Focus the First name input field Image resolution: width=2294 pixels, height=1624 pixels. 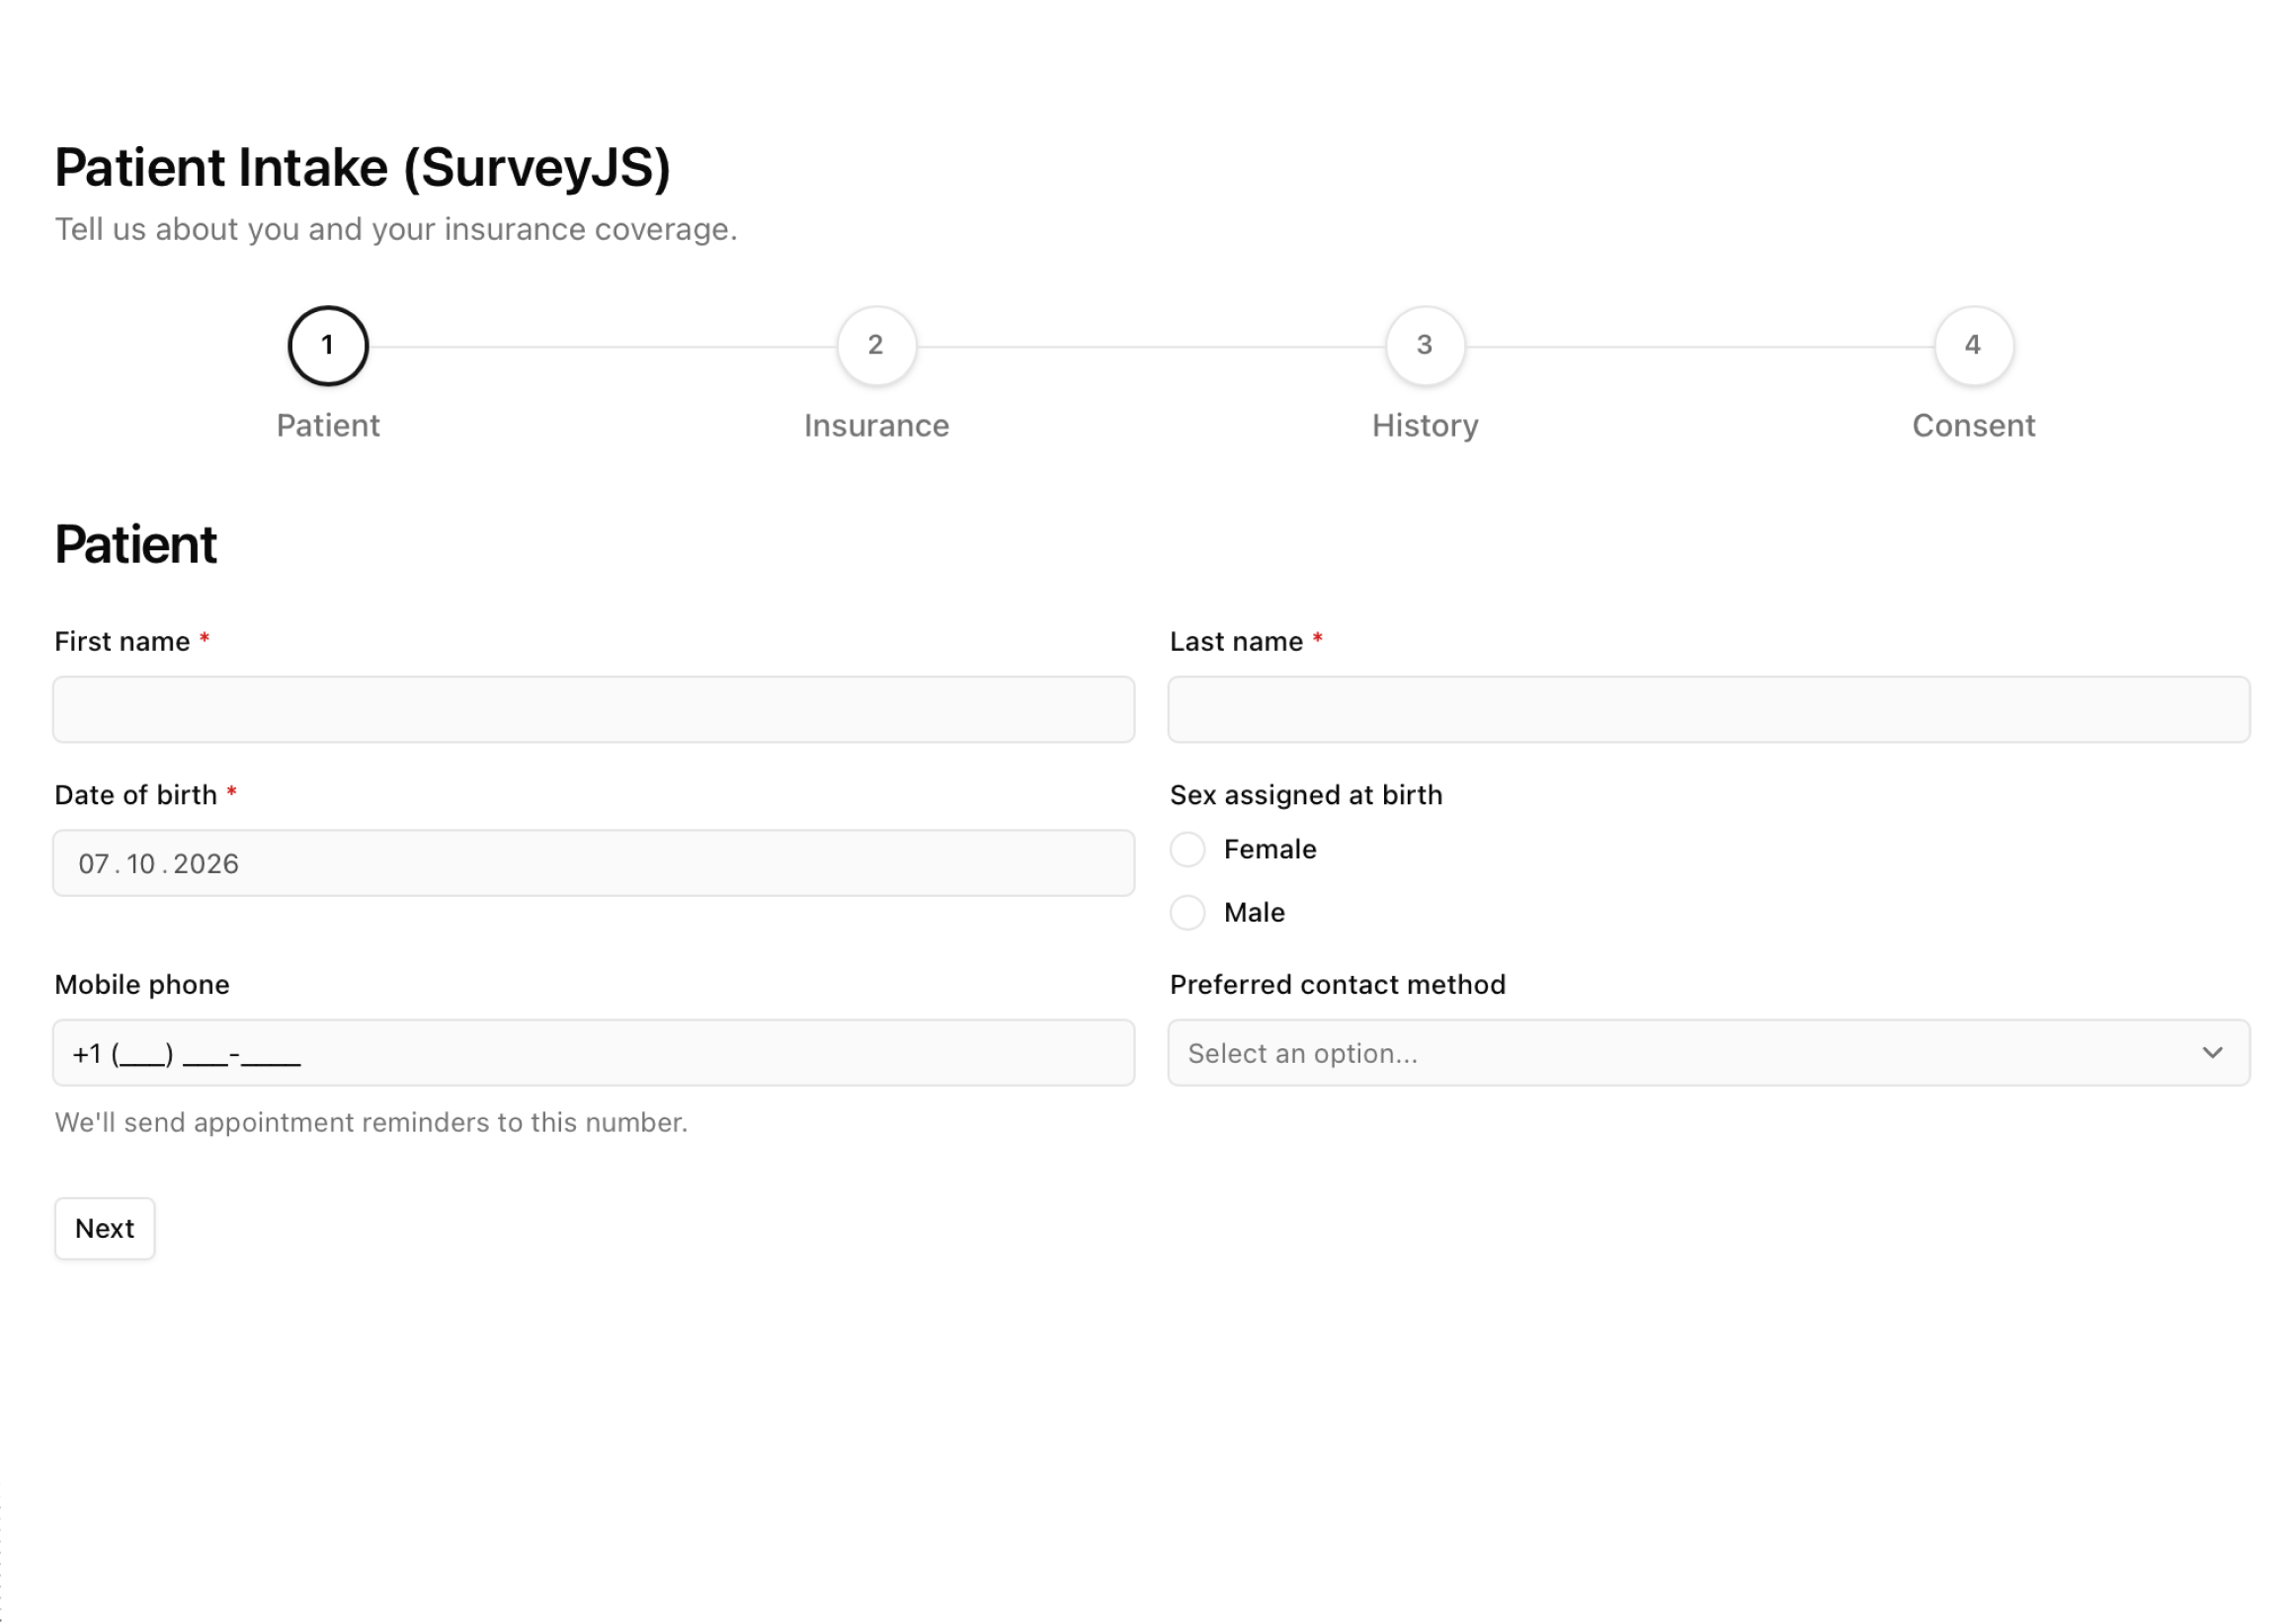pos(593,709)
